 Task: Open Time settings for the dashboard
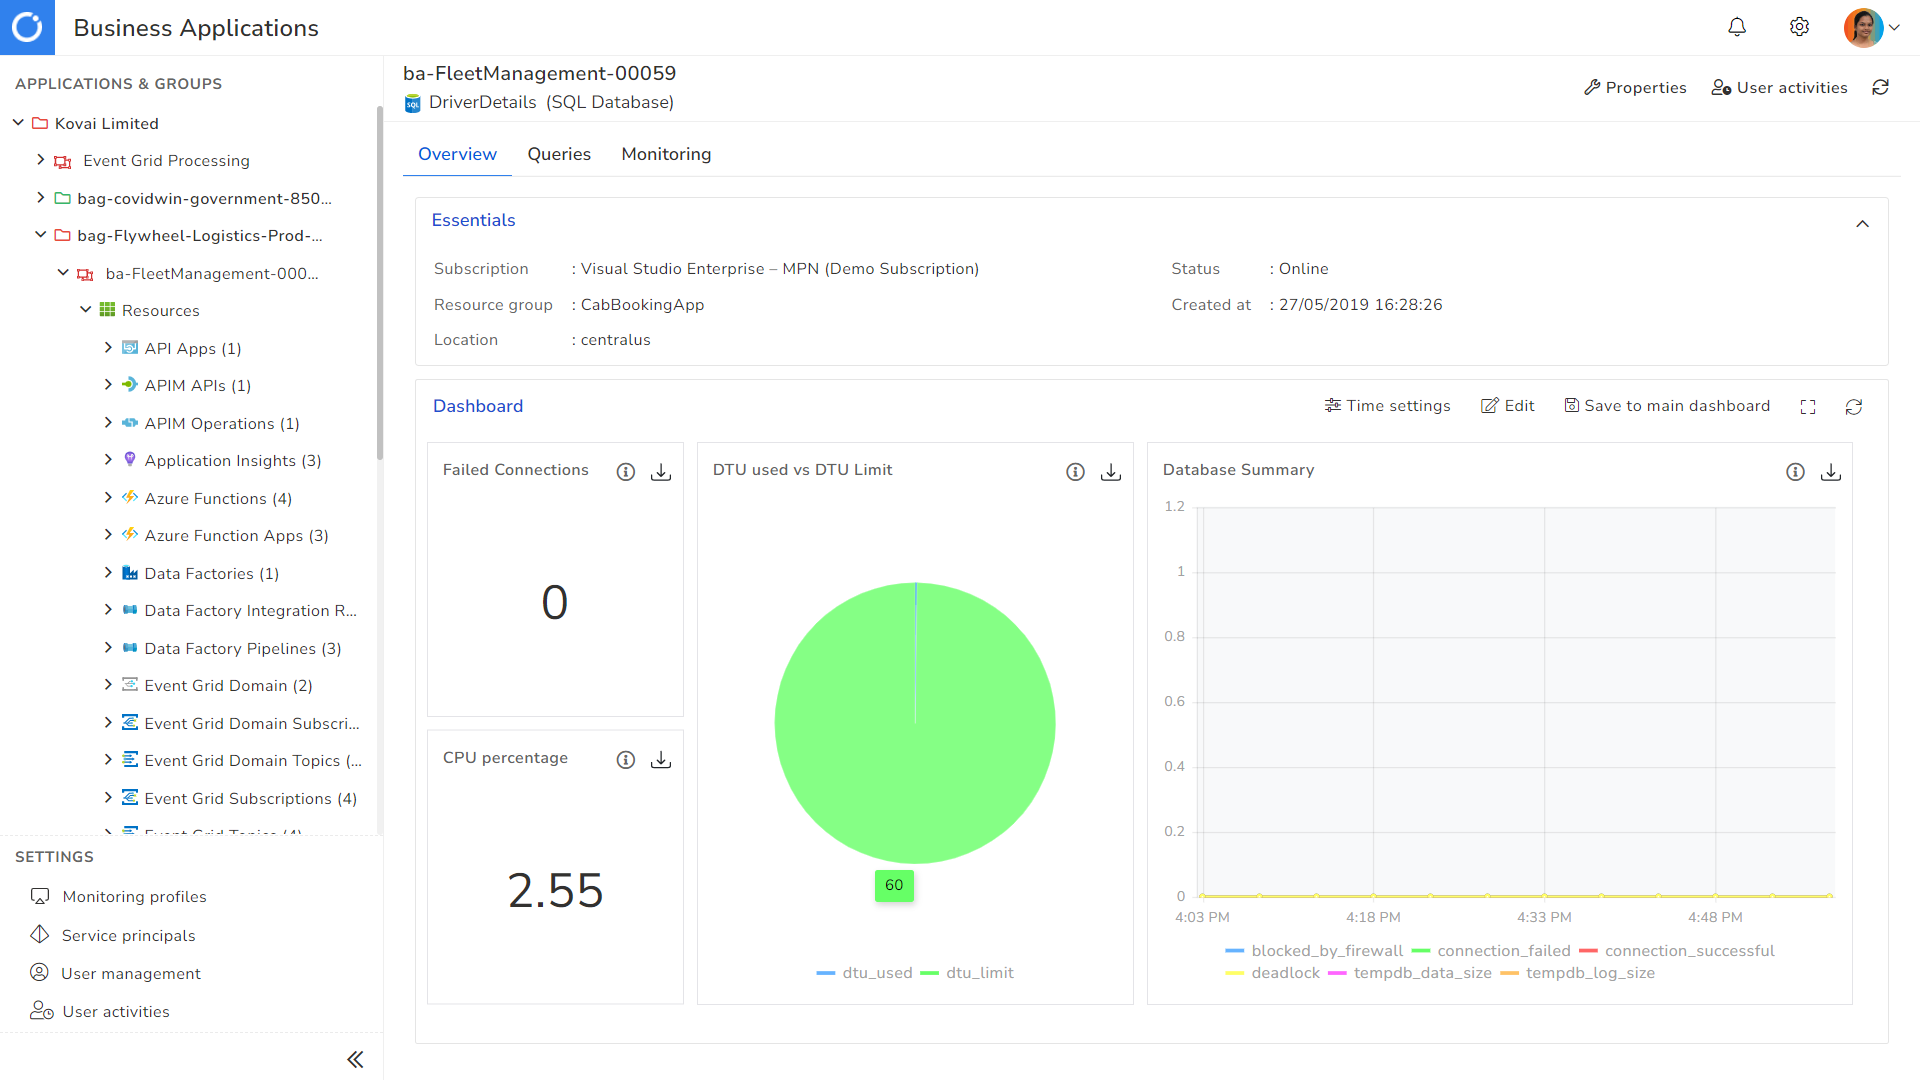[1387, 406]
